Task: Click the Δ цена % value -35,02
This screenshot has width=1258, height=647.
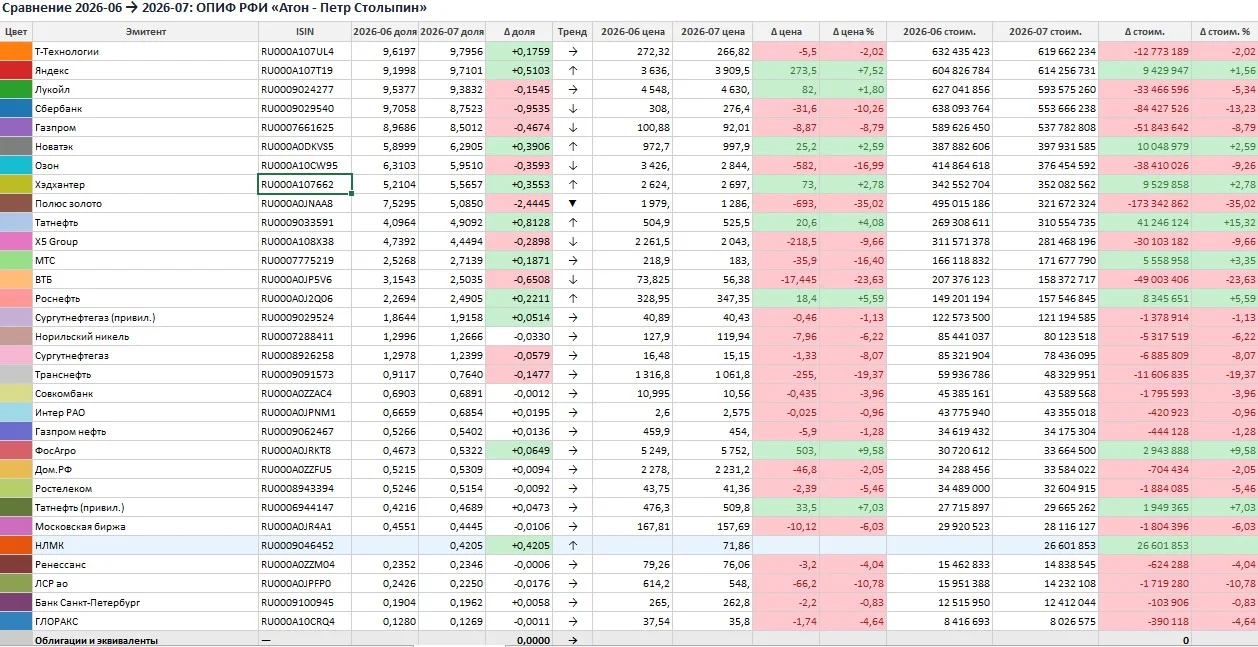Action: click(853, 203)
